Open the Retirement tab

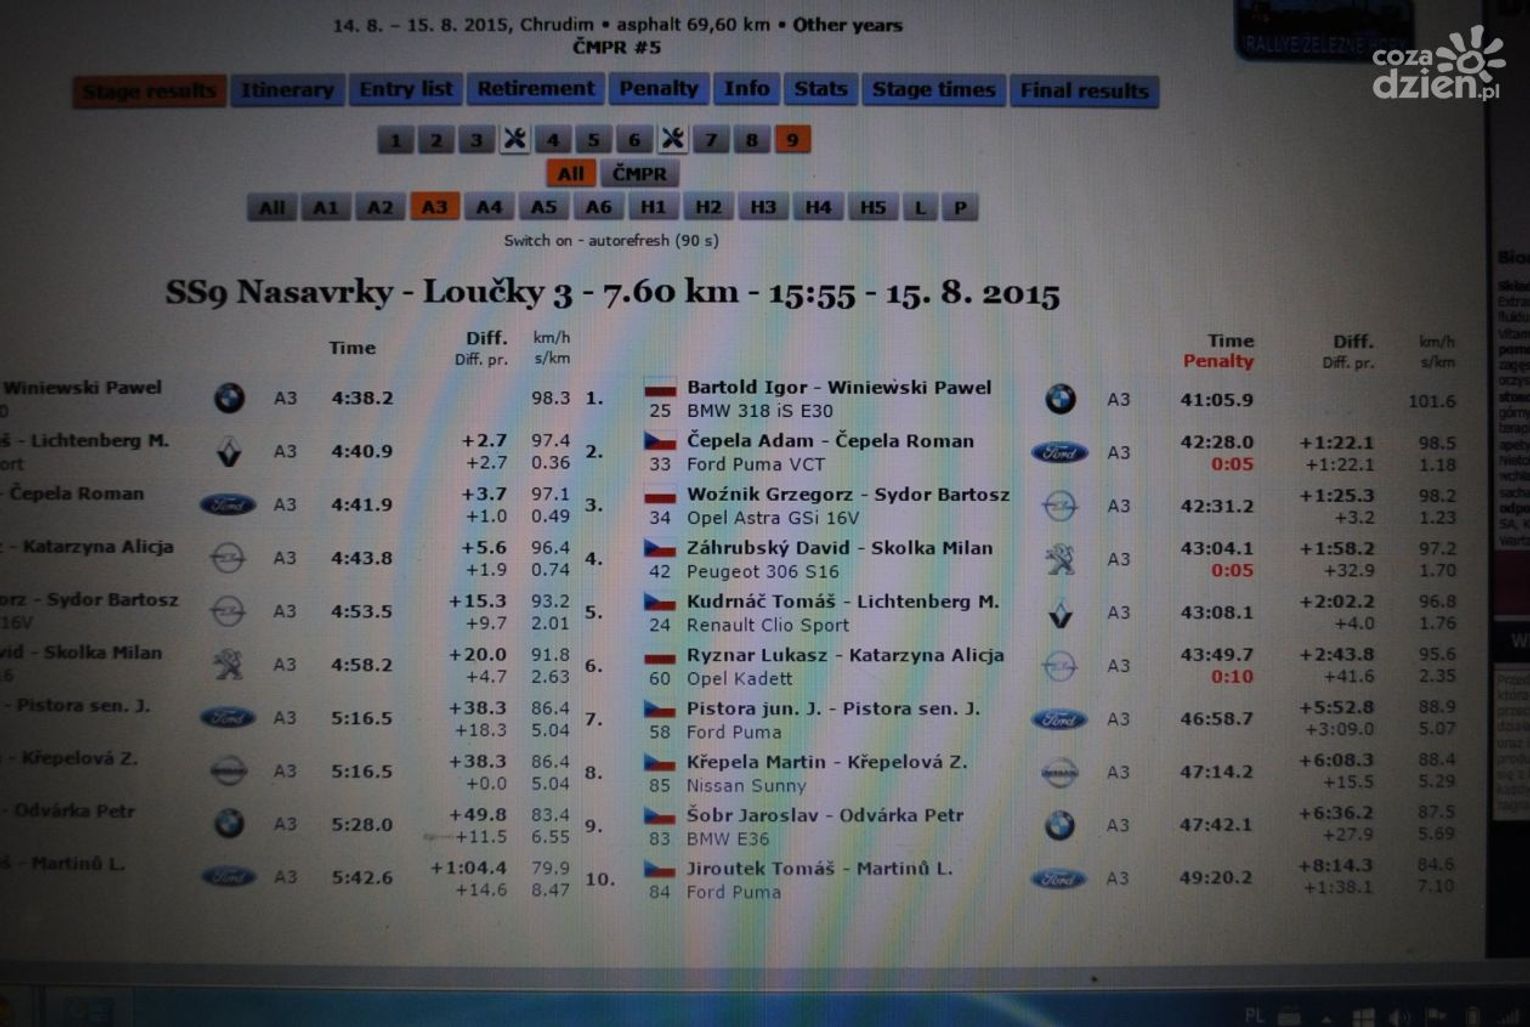click(535, 90)
